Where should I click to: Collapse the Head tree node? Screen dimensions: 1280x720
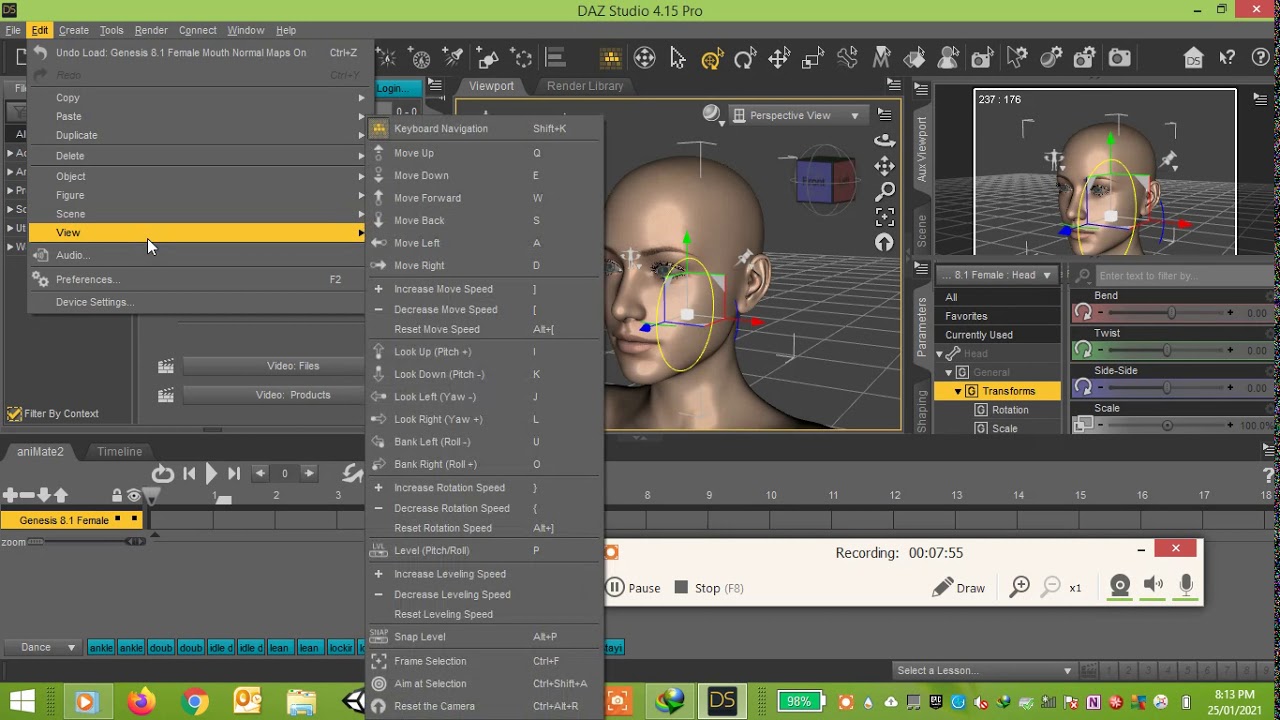[940, 353]
